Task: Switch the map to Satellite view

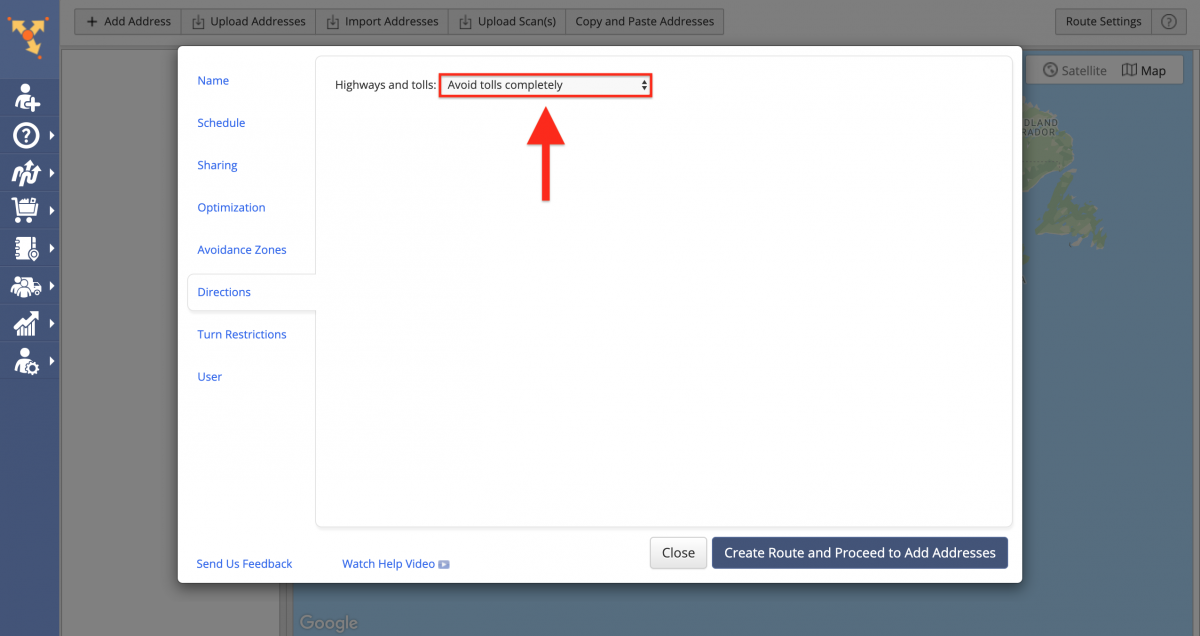Action: point(1073,70)
